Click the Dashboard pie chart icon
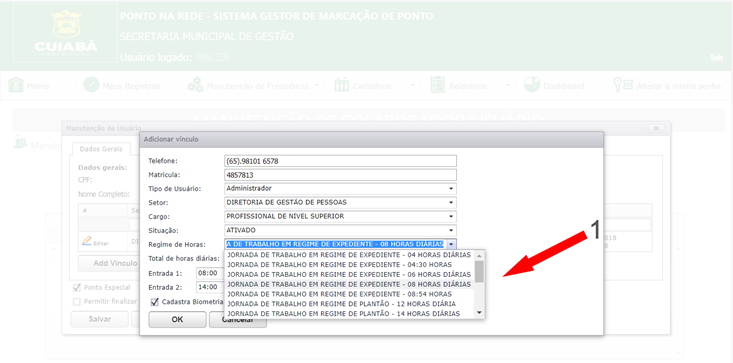The height and width of the screenshot is (363, 733). (532, 85)
